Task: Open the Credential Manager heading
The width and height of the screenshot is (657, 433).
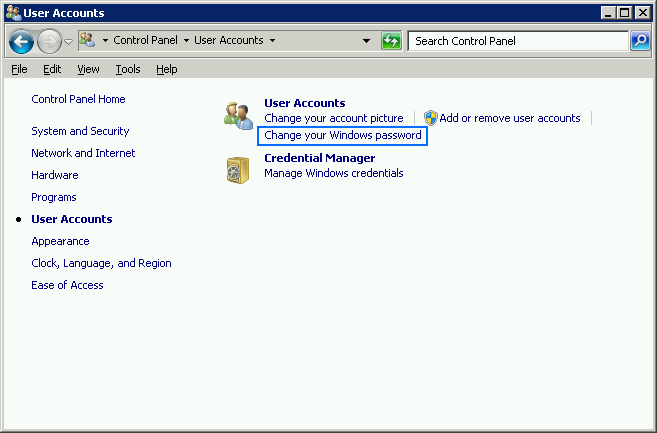Action: (x=320, y=158)
